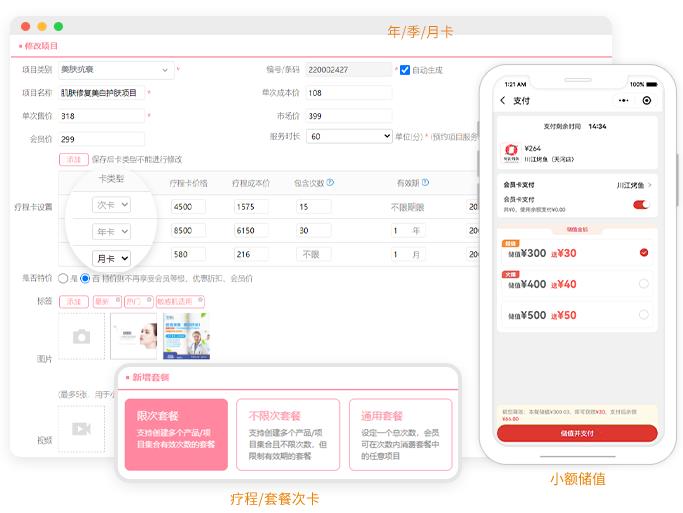Click help icon next to 包含次数
683x513 pixels.
point(330,183)
